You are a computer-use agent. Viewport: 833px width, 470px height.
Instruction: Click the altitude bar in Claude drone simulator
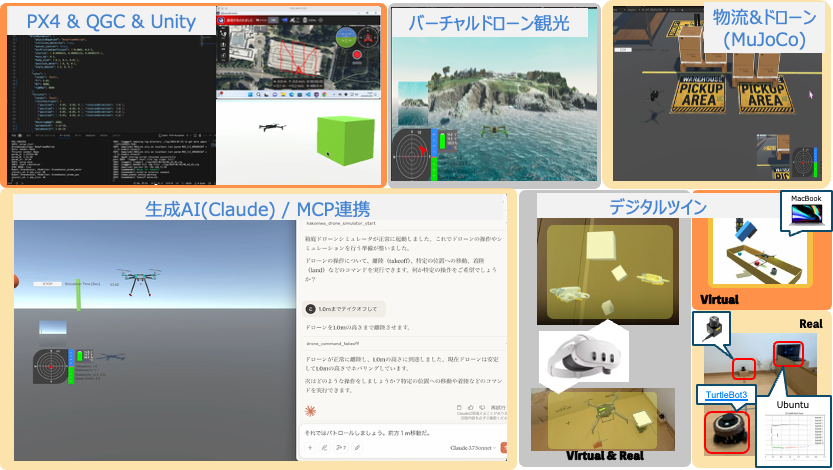(71, 366)
